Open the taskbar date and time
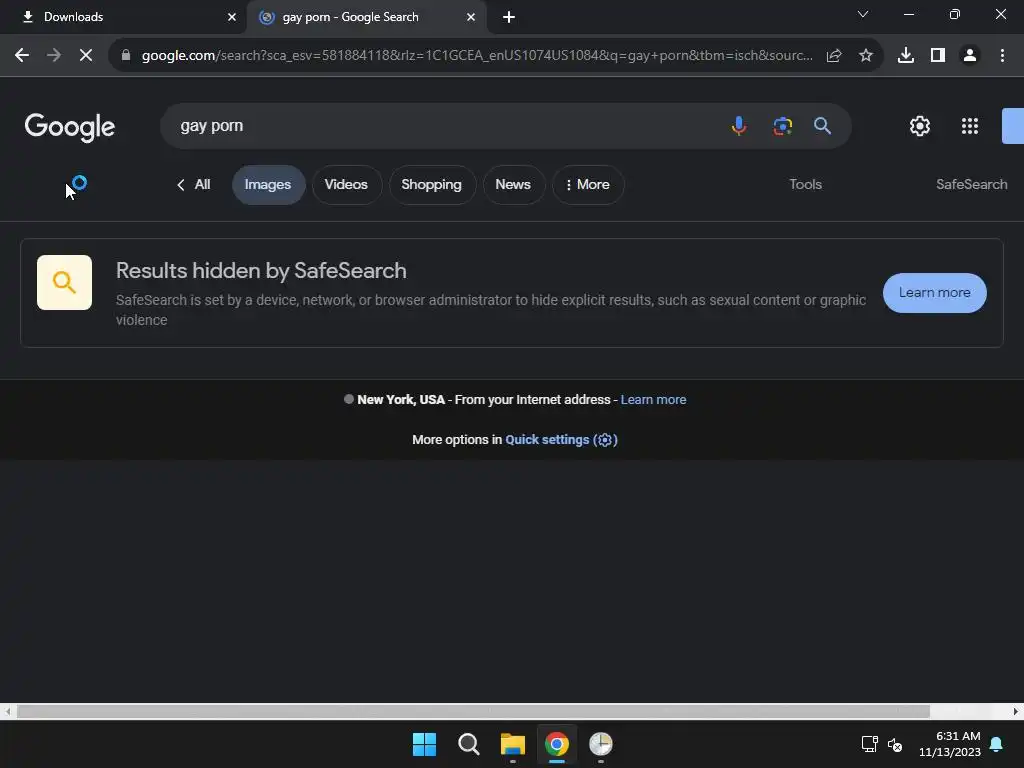This screenshot has width=1024, height=768. (x=950, y=744)
